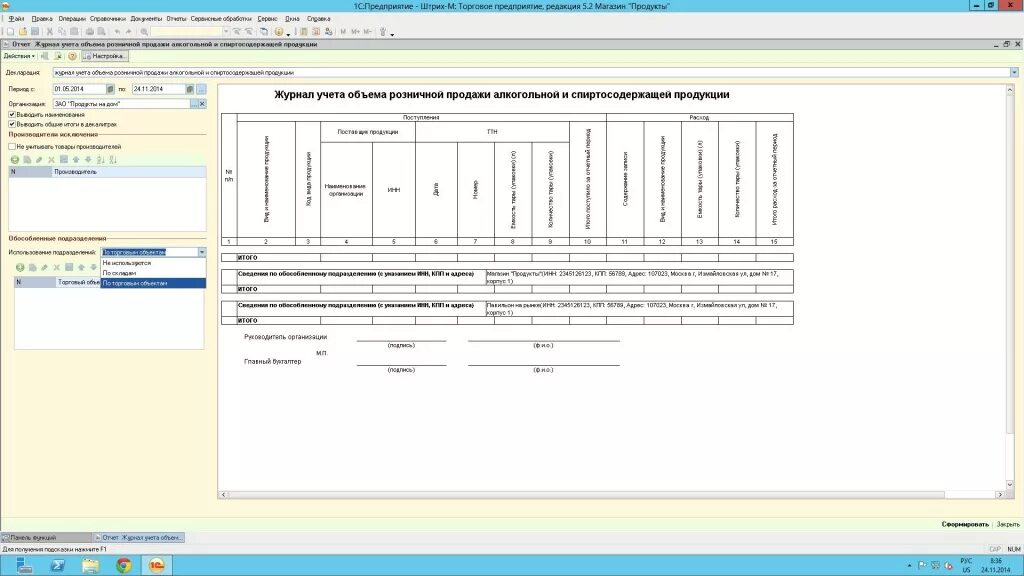Screen dimensions: 1024x576
Task: Create a new document with the toolbar icon
Action: [10, 31]
